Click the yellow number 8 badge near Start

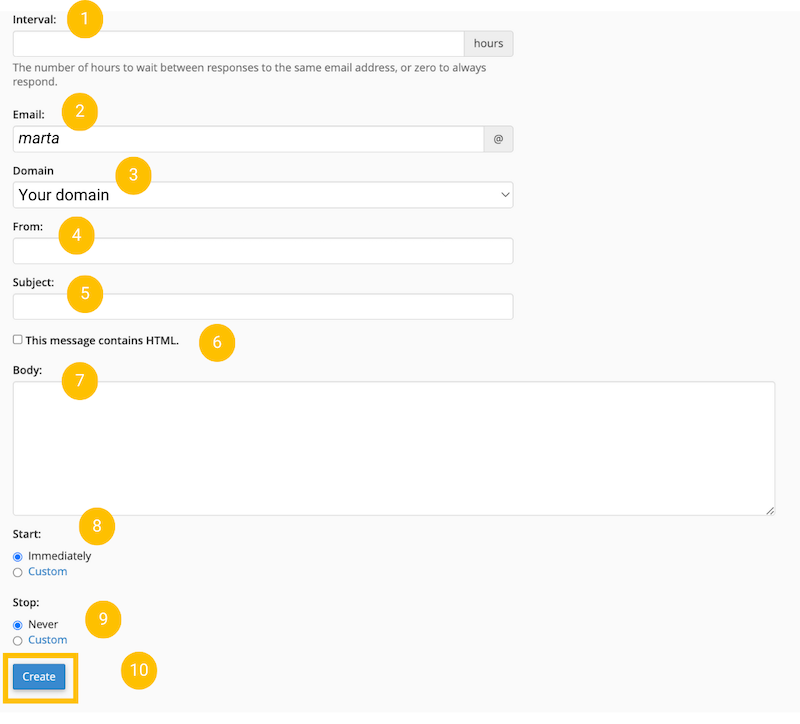97,526
